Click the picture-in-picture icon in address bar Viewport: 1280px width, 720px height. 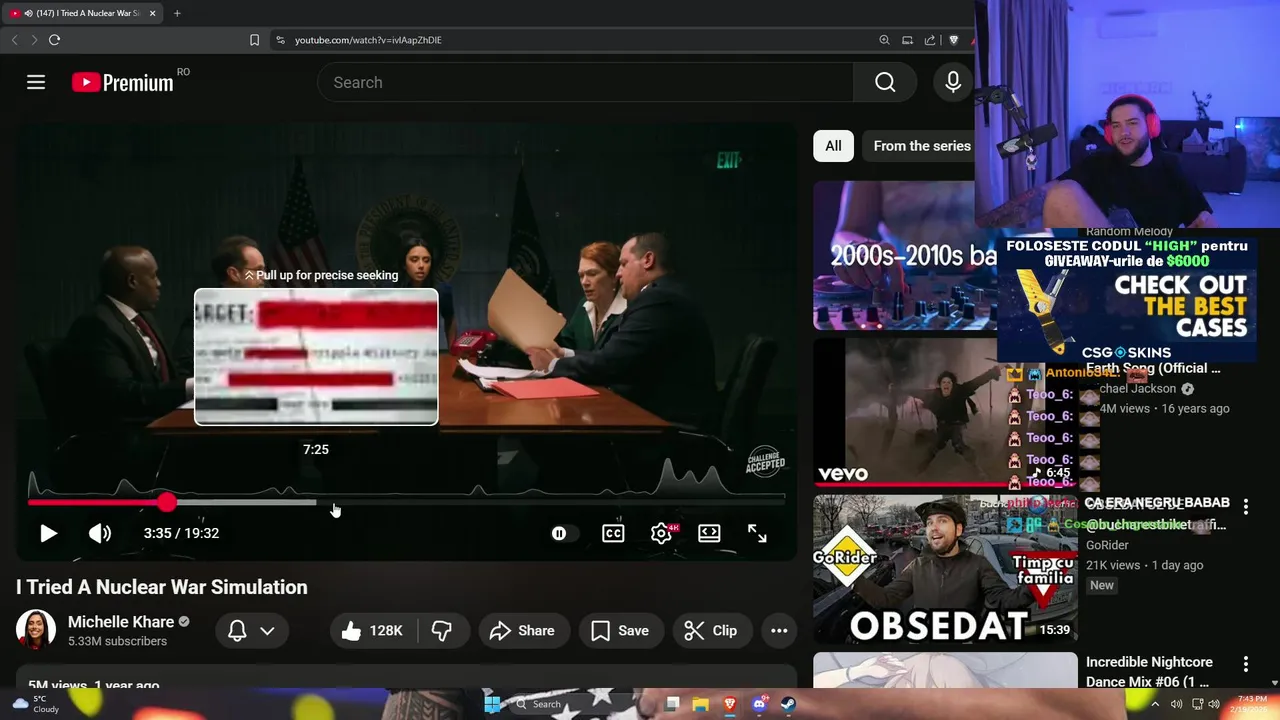pos(907,40)
